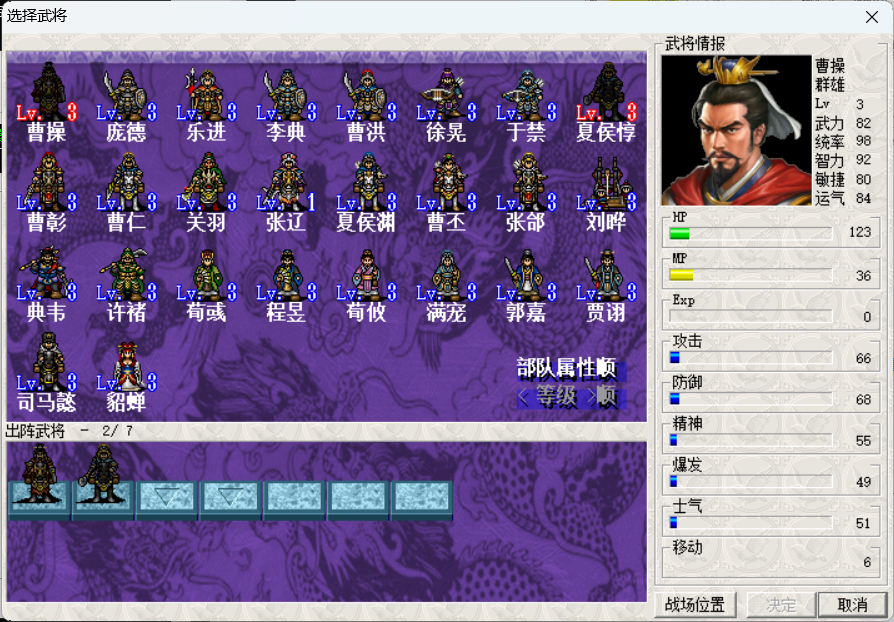Select general 曹操 in the roster
Image resolution: width=894 pixels, height=622 pixels.
47,103
